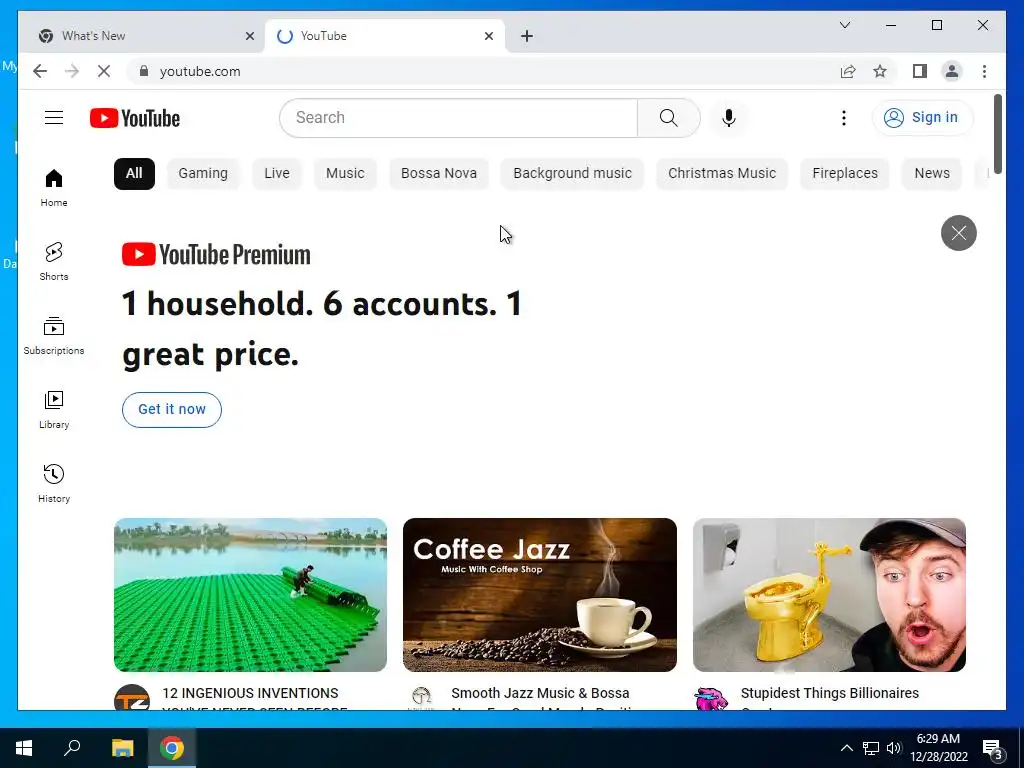
Task: Open the green floating mat video thumbnail
Action: [x=250, y=594]
